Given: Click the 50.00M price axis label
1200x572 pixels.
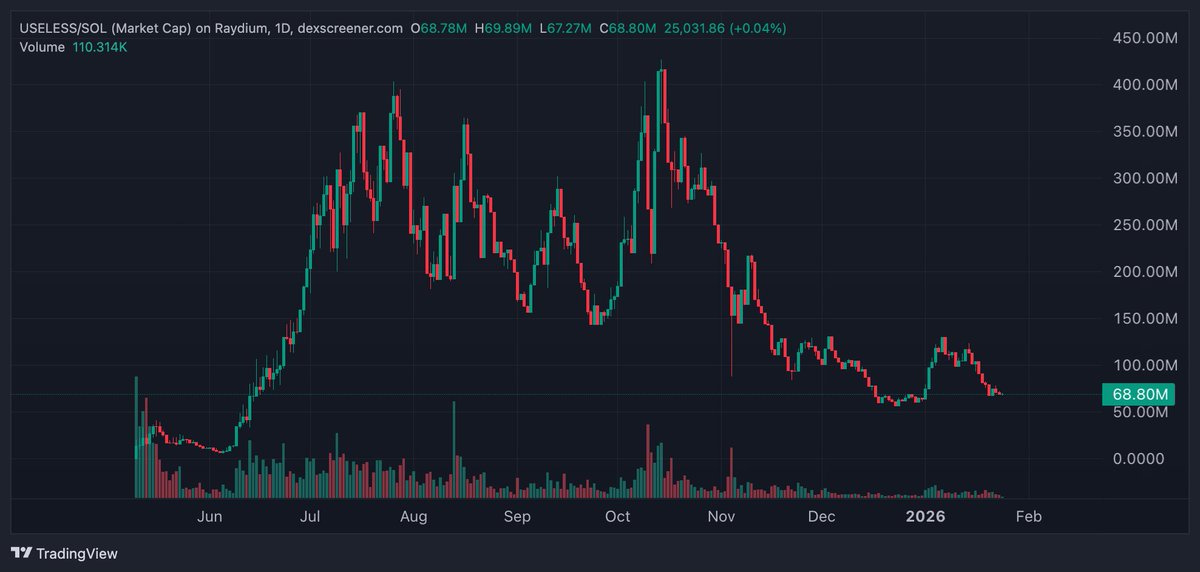Looking at the screenshot, I should tap(1141, 412).
